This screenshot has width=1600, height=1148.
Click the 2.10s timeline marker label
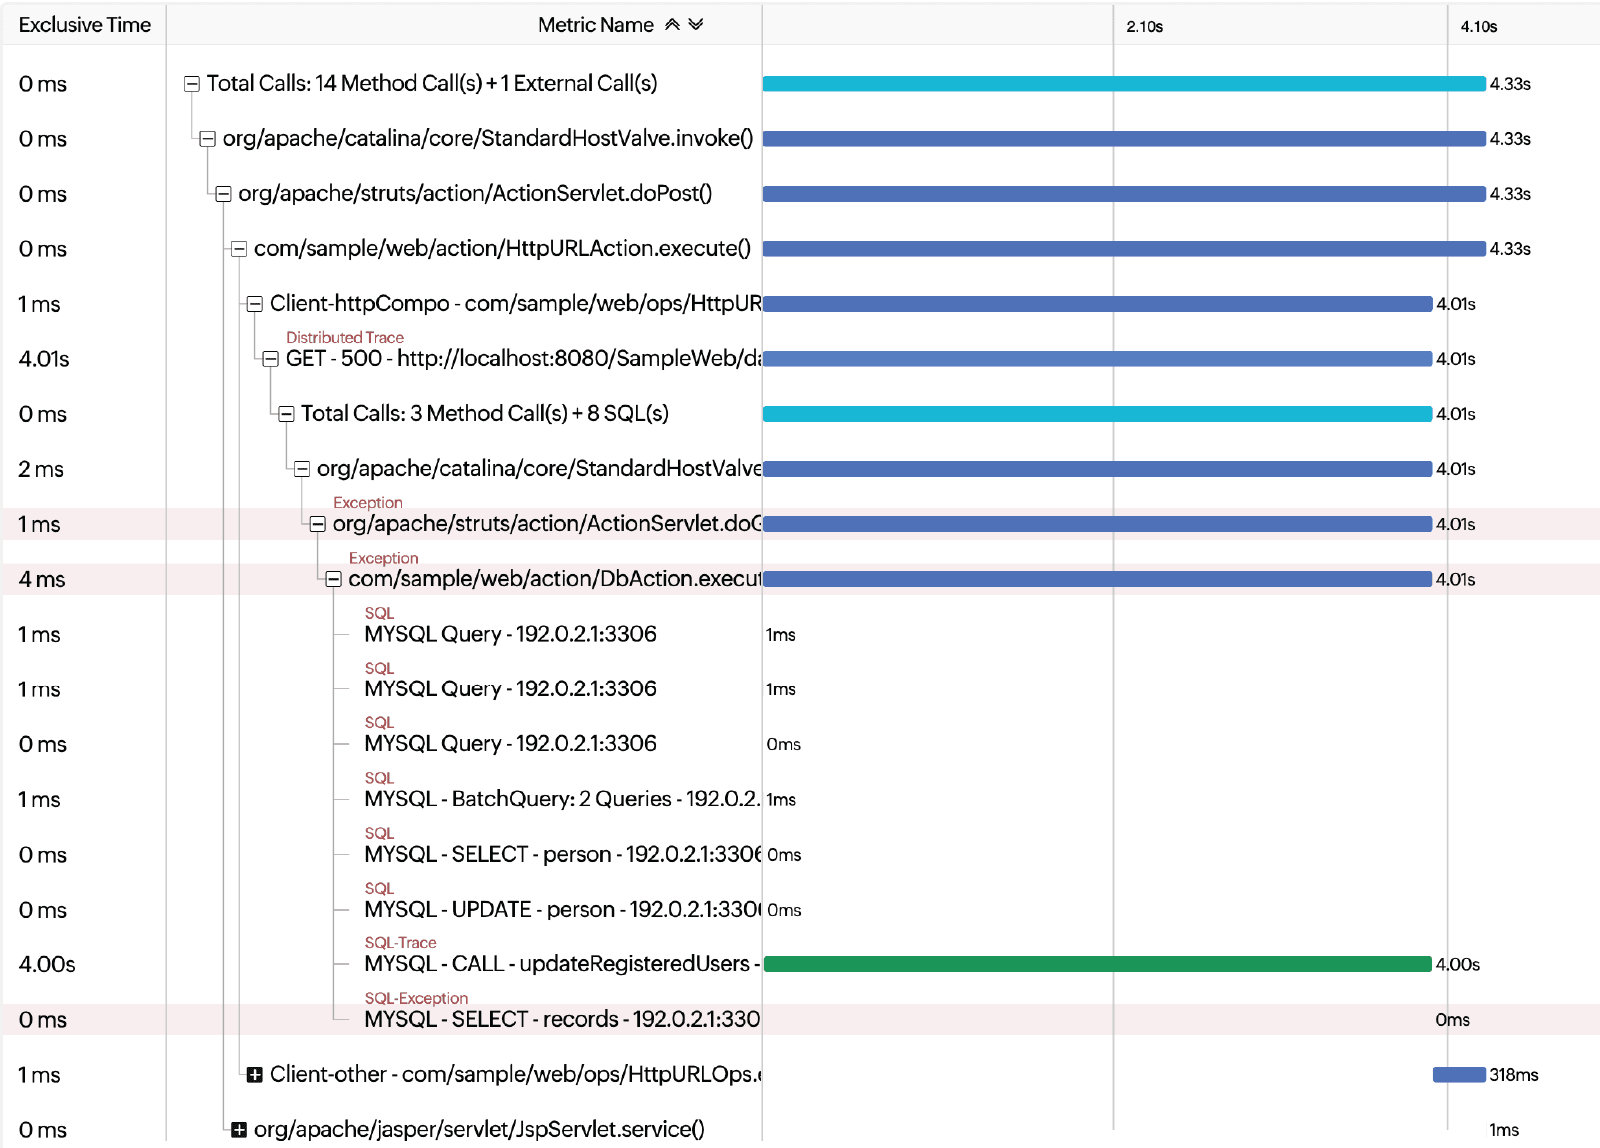[x=1145, y=27]
